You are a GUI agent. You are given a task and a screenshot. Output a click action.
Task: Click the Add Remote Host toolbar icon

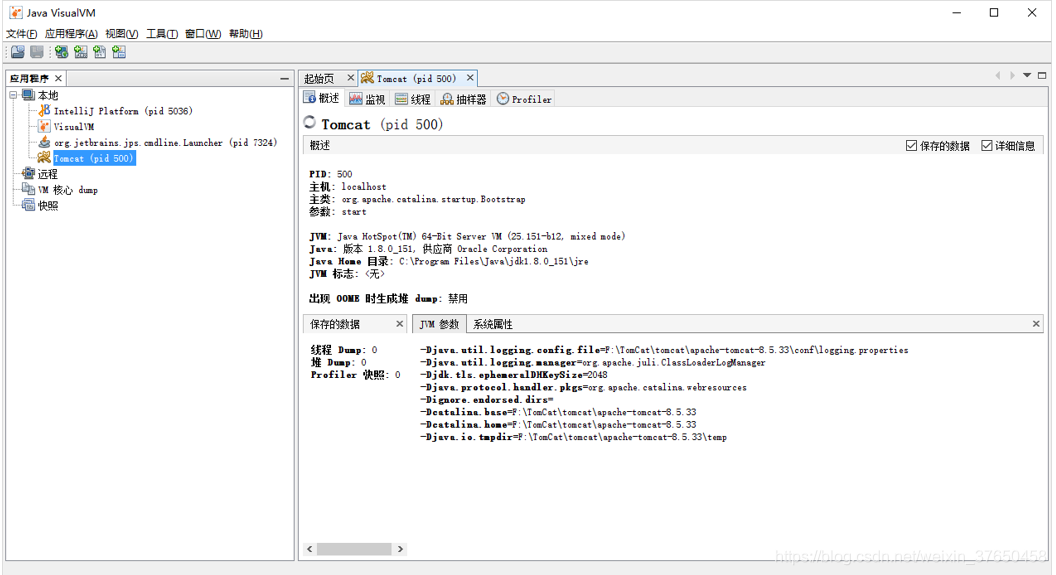coord(61,52)
